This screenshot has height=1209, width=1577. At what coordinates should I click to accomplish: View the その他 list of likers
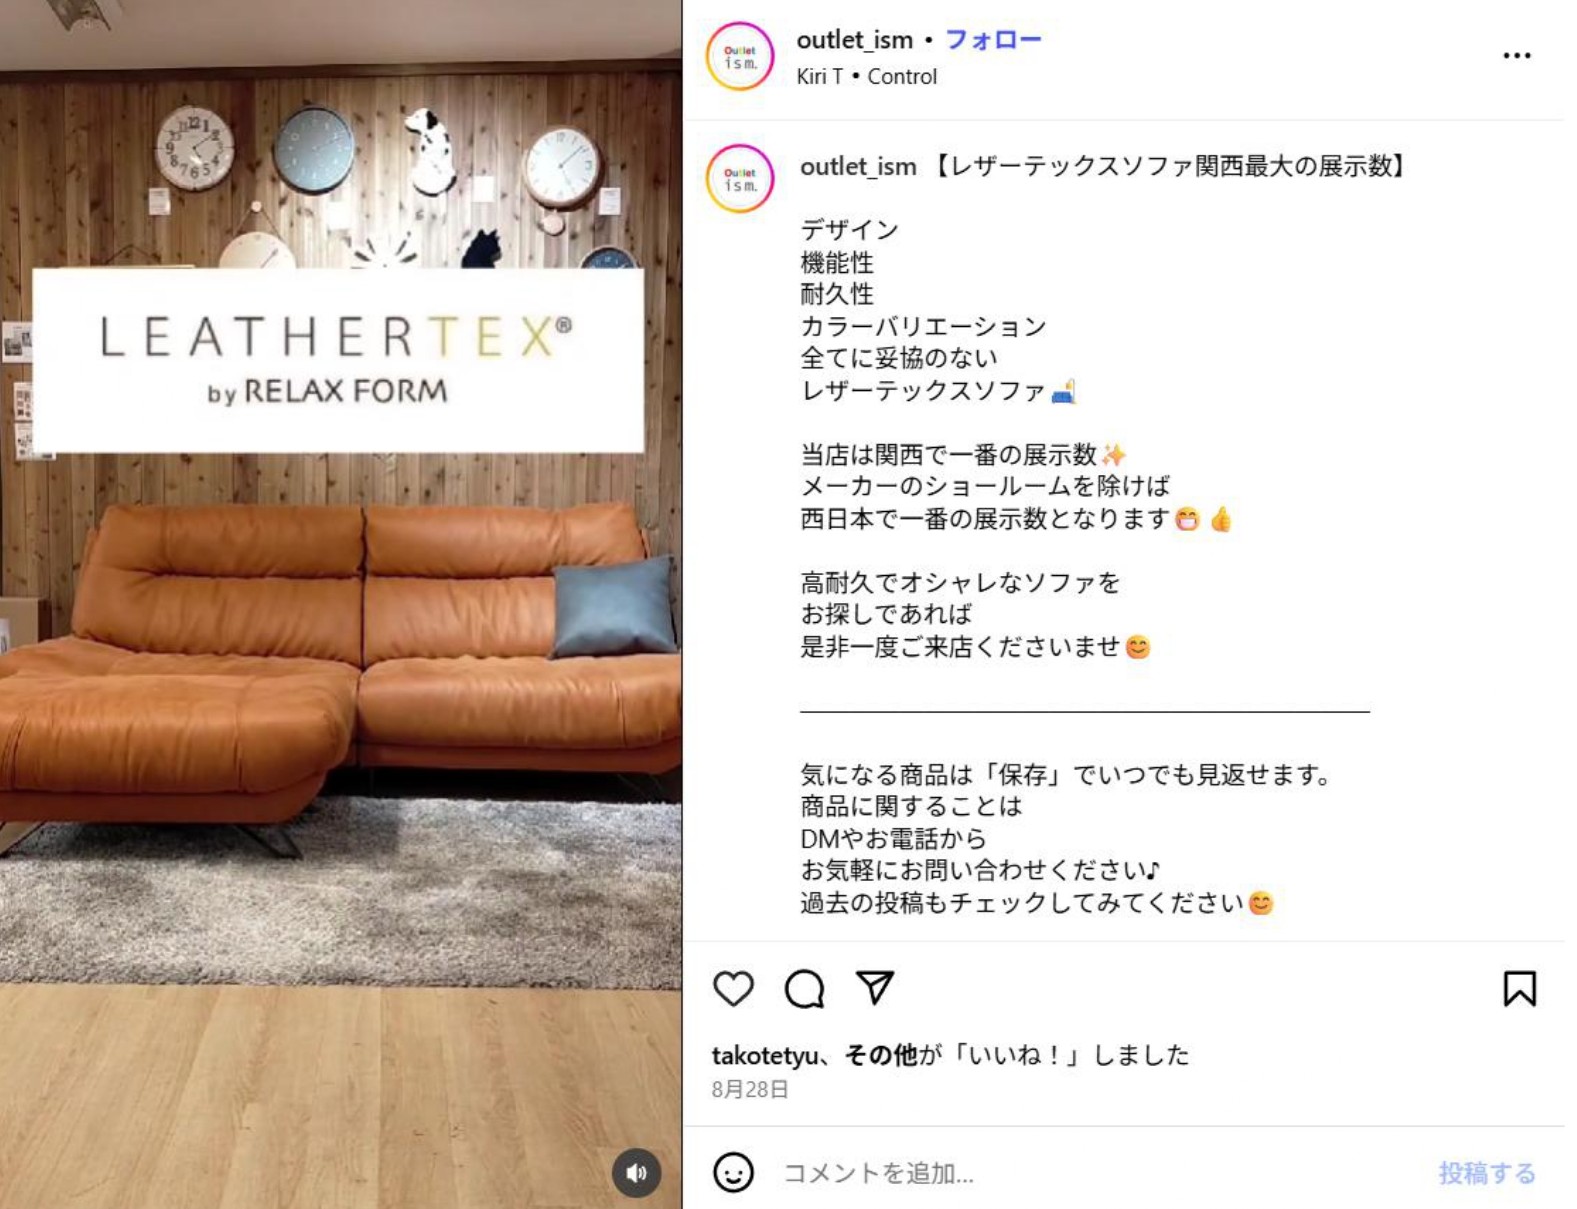(880, 1055)
